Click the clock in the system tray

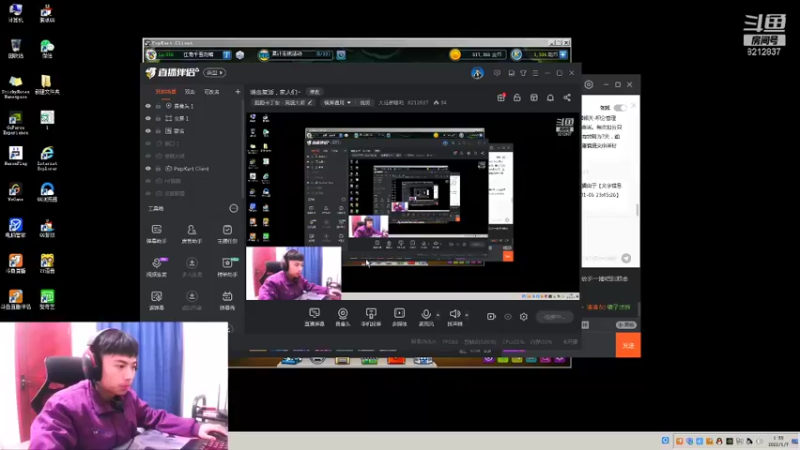779,441
